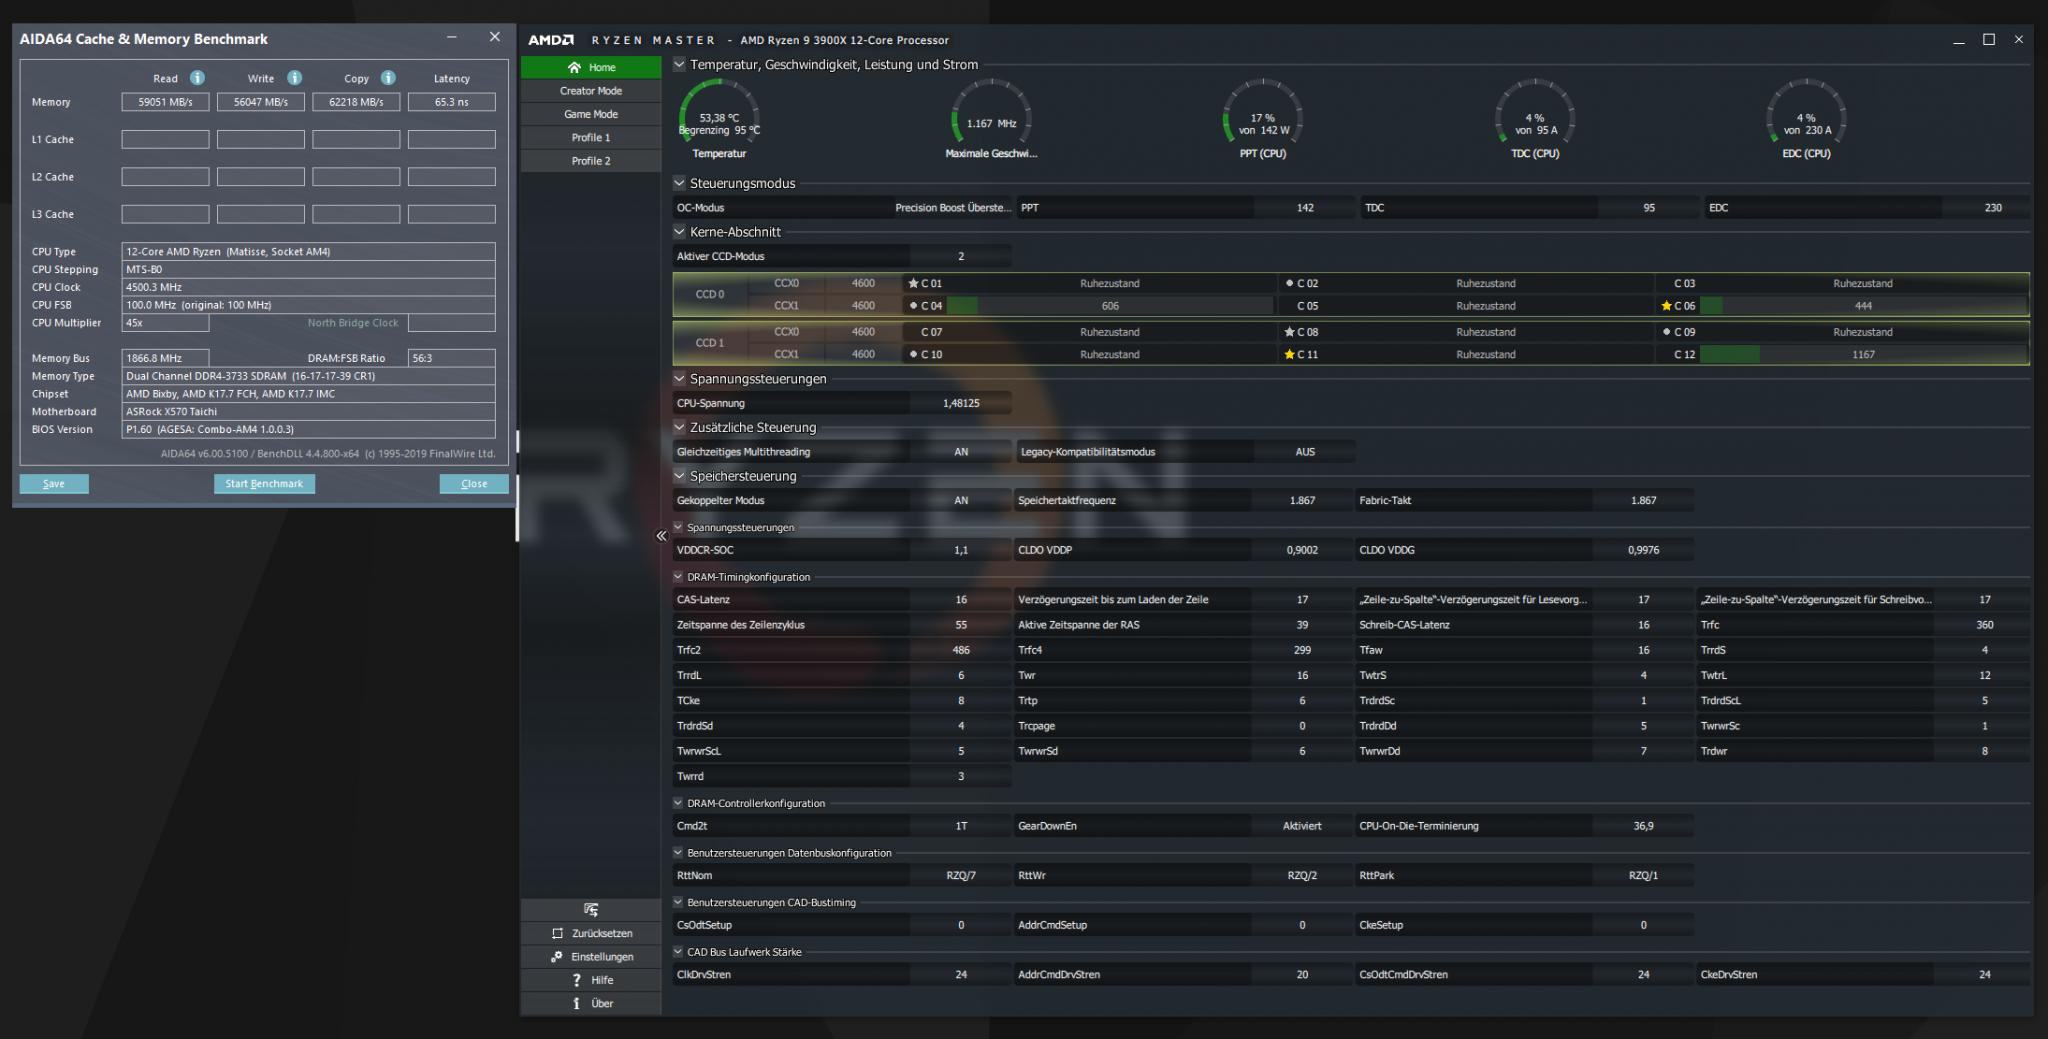Click the VDDCR-SOC value 1,1
The width and height of the screenshot is (2048, 1039).
(961, 550)
